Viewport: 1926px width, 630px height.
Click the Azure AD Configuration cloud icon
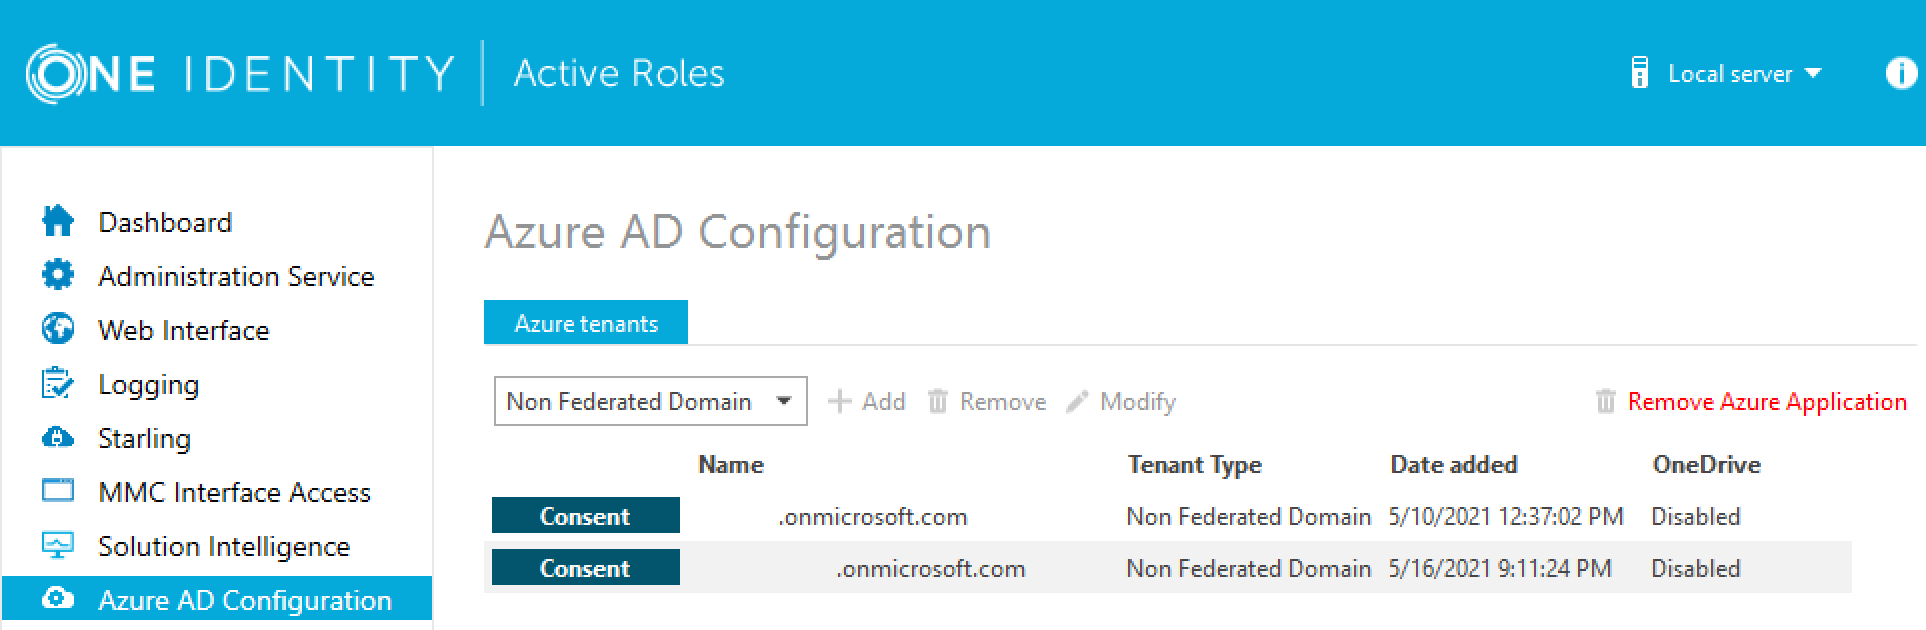[x=58, y=599]
